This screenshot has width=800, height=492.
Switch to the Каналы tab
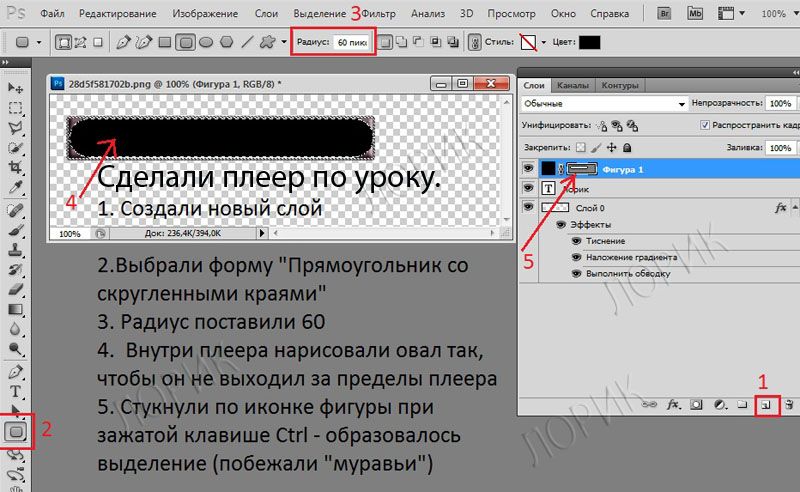pyautogui.click(x=572, y=83)
